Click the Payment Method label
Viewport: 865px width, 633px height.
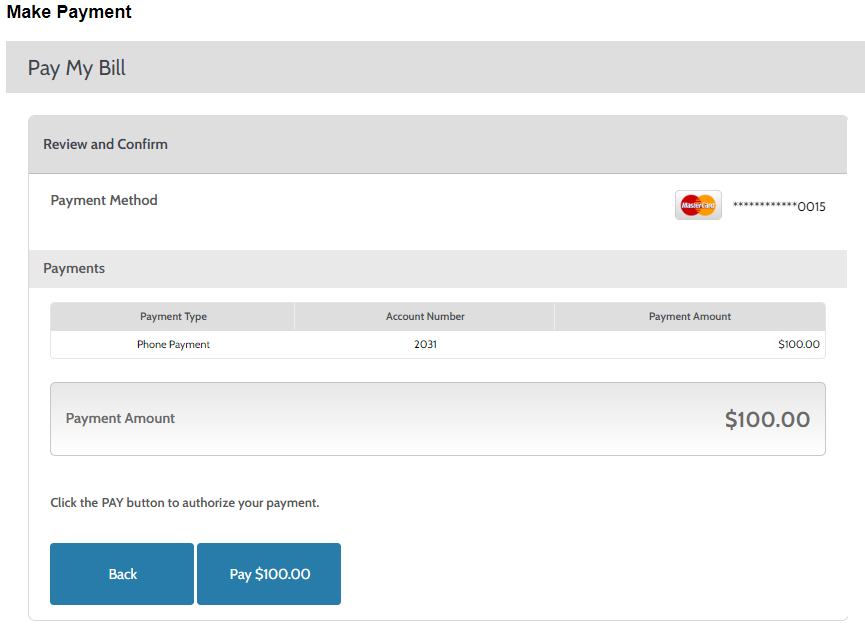(x=104, y=200)
